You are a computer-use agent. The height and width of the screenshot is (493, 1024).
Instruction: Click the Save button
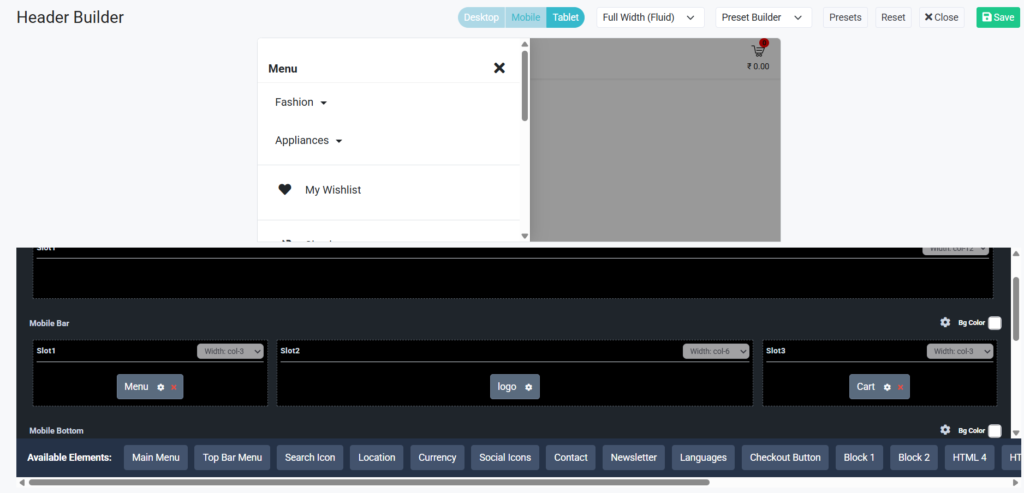(997, 18)
